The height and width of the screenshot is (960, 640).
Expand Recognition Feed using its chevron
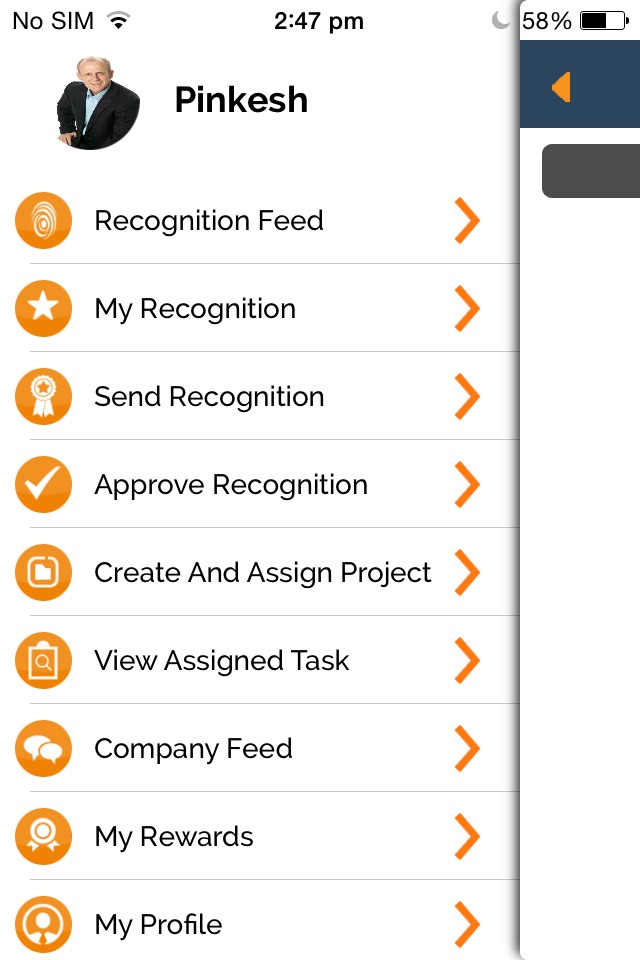coord(467,220)
